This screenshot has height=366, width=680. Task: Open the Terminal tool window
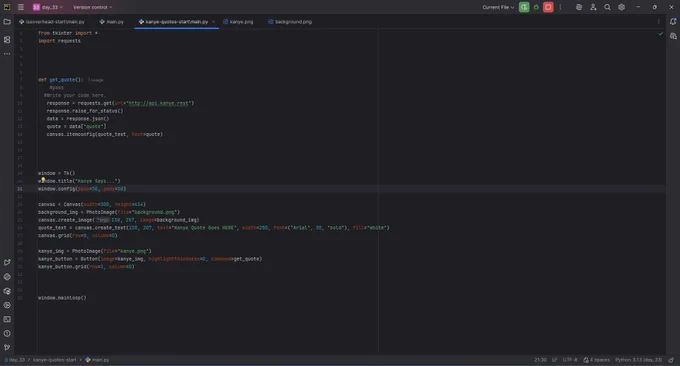(7, 319)
